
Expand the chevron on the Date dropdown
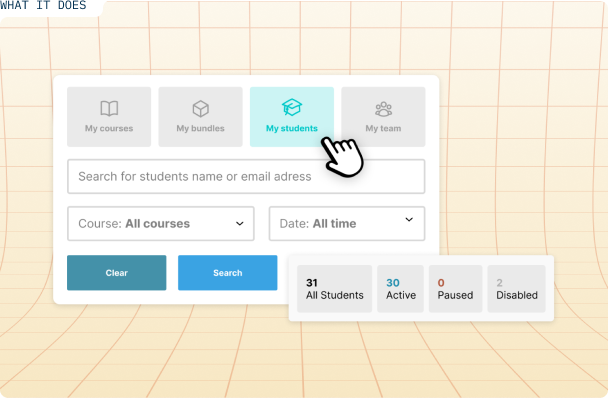tap(409, 220)
